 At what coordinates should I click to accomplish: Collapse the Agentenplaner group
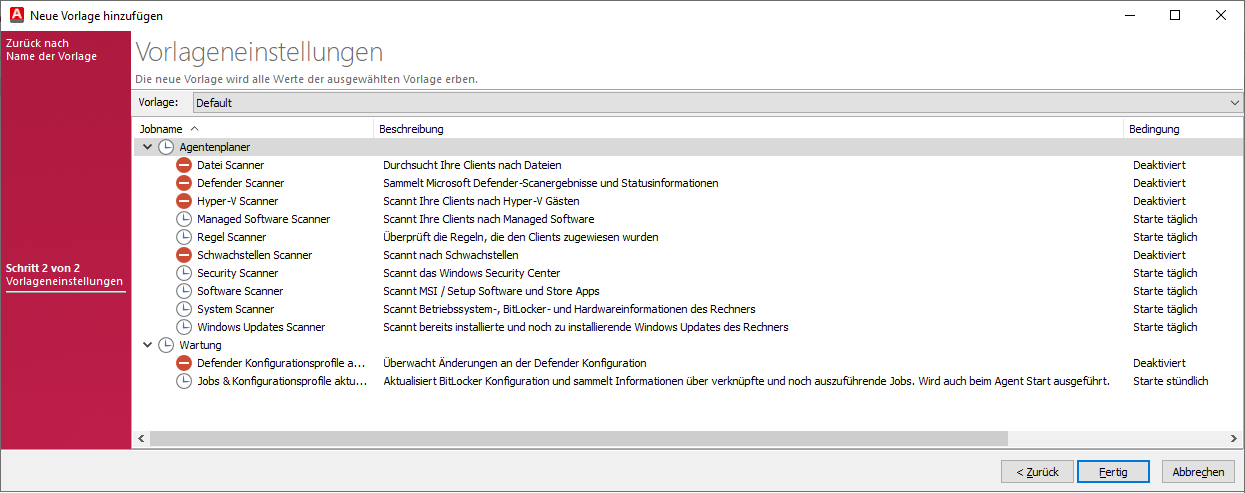click(x=148, y=147)
